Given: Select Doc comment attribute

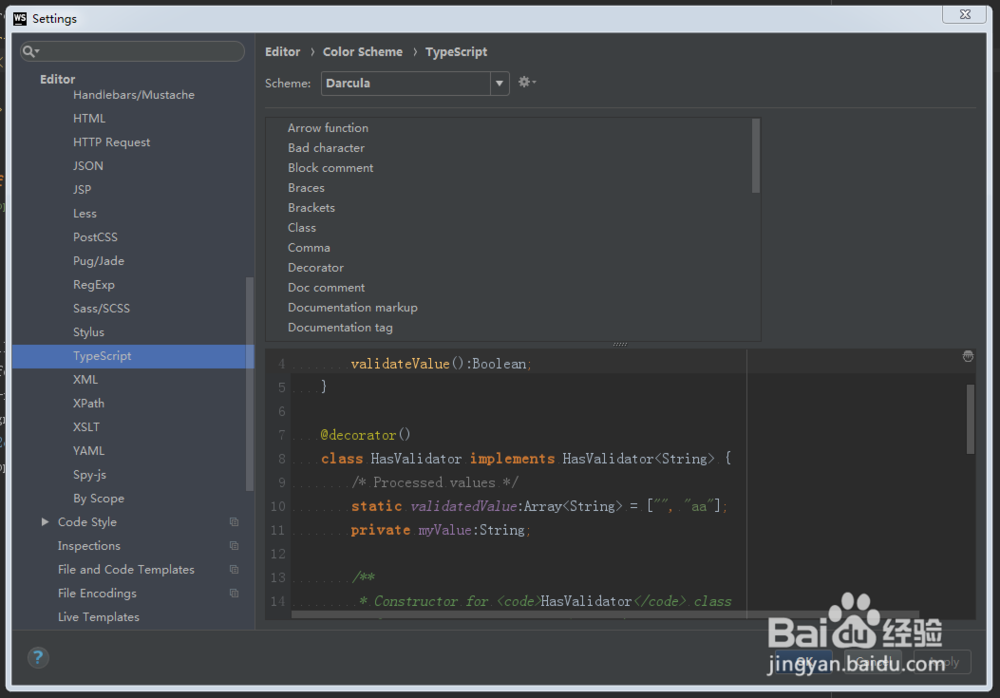Looking at the screenshot, I should click(x=326, y=287).
